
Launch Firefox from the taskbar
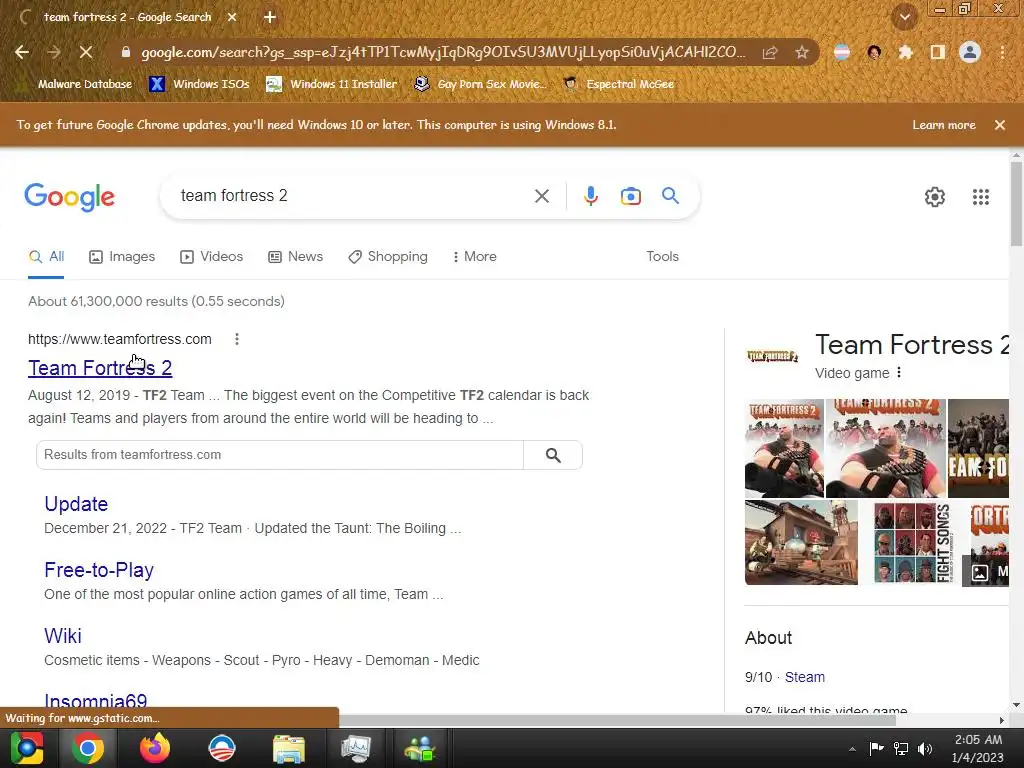click(x=155, y=748)
